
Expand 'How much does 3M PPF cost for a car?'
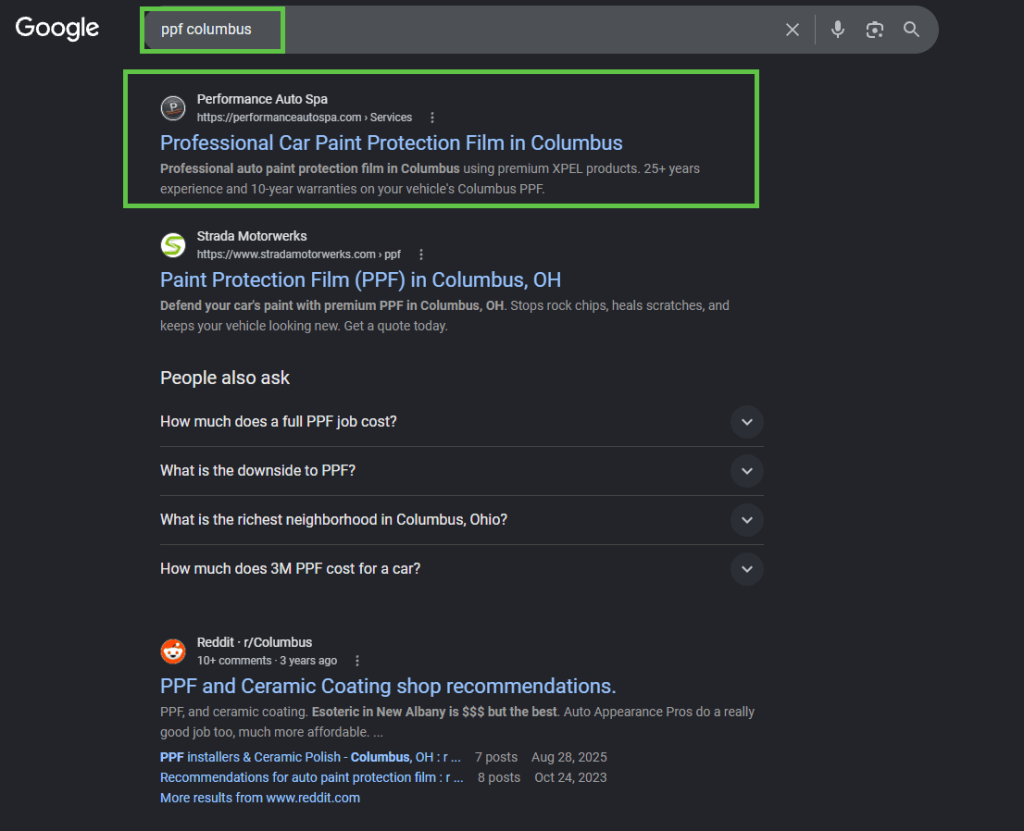[462, 569]
